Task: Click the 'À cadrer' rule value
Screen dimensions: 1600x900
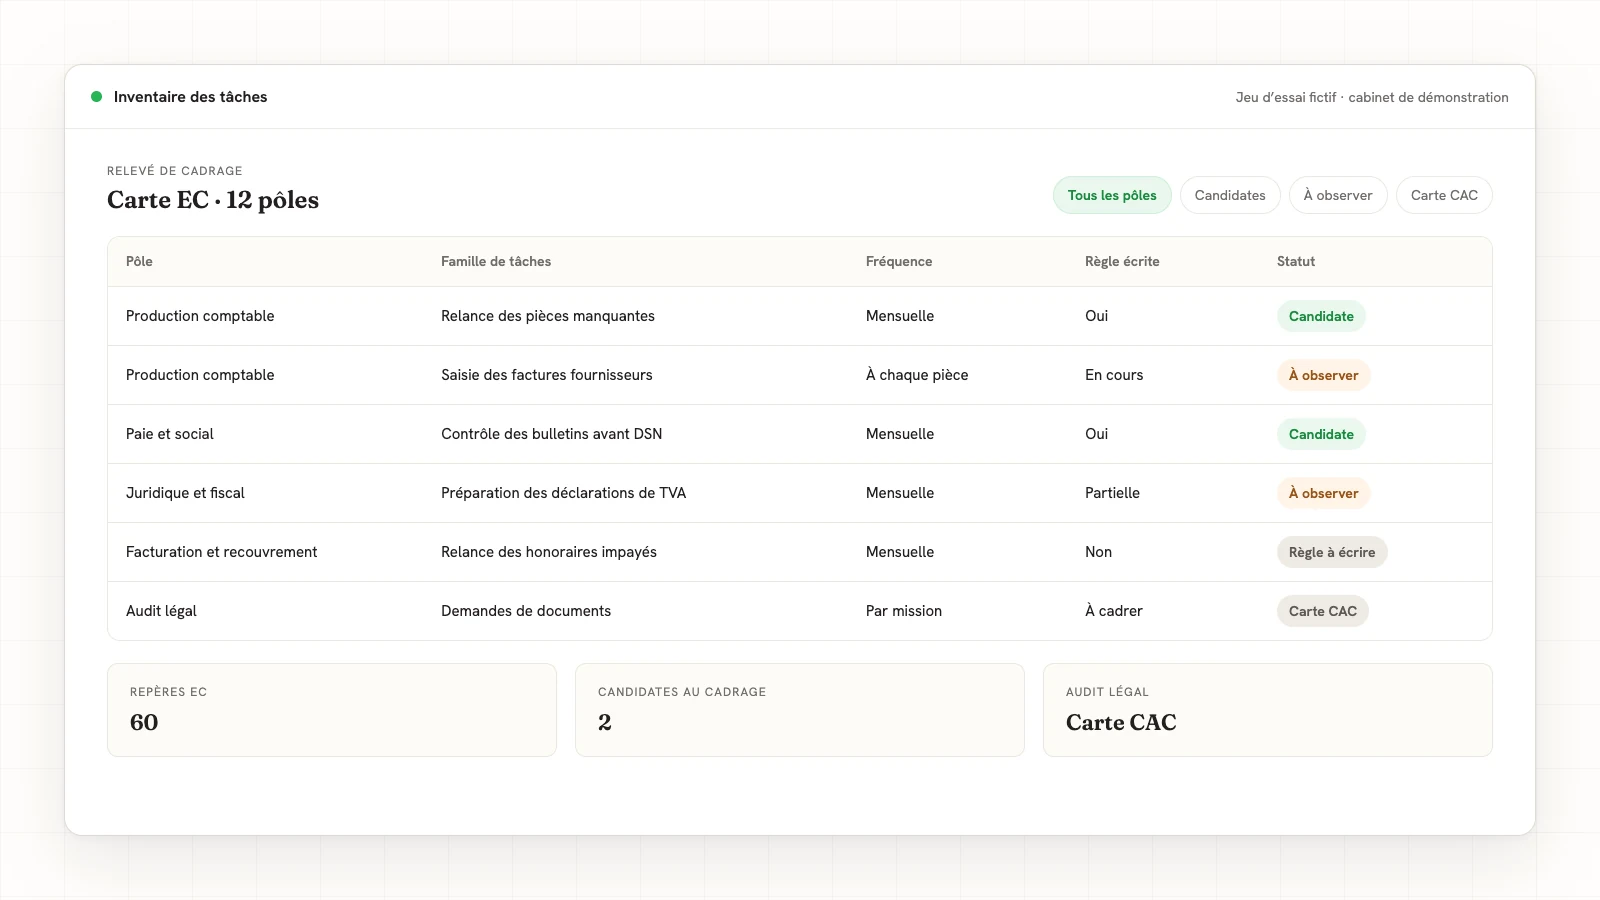Action: coord(1114,611)
